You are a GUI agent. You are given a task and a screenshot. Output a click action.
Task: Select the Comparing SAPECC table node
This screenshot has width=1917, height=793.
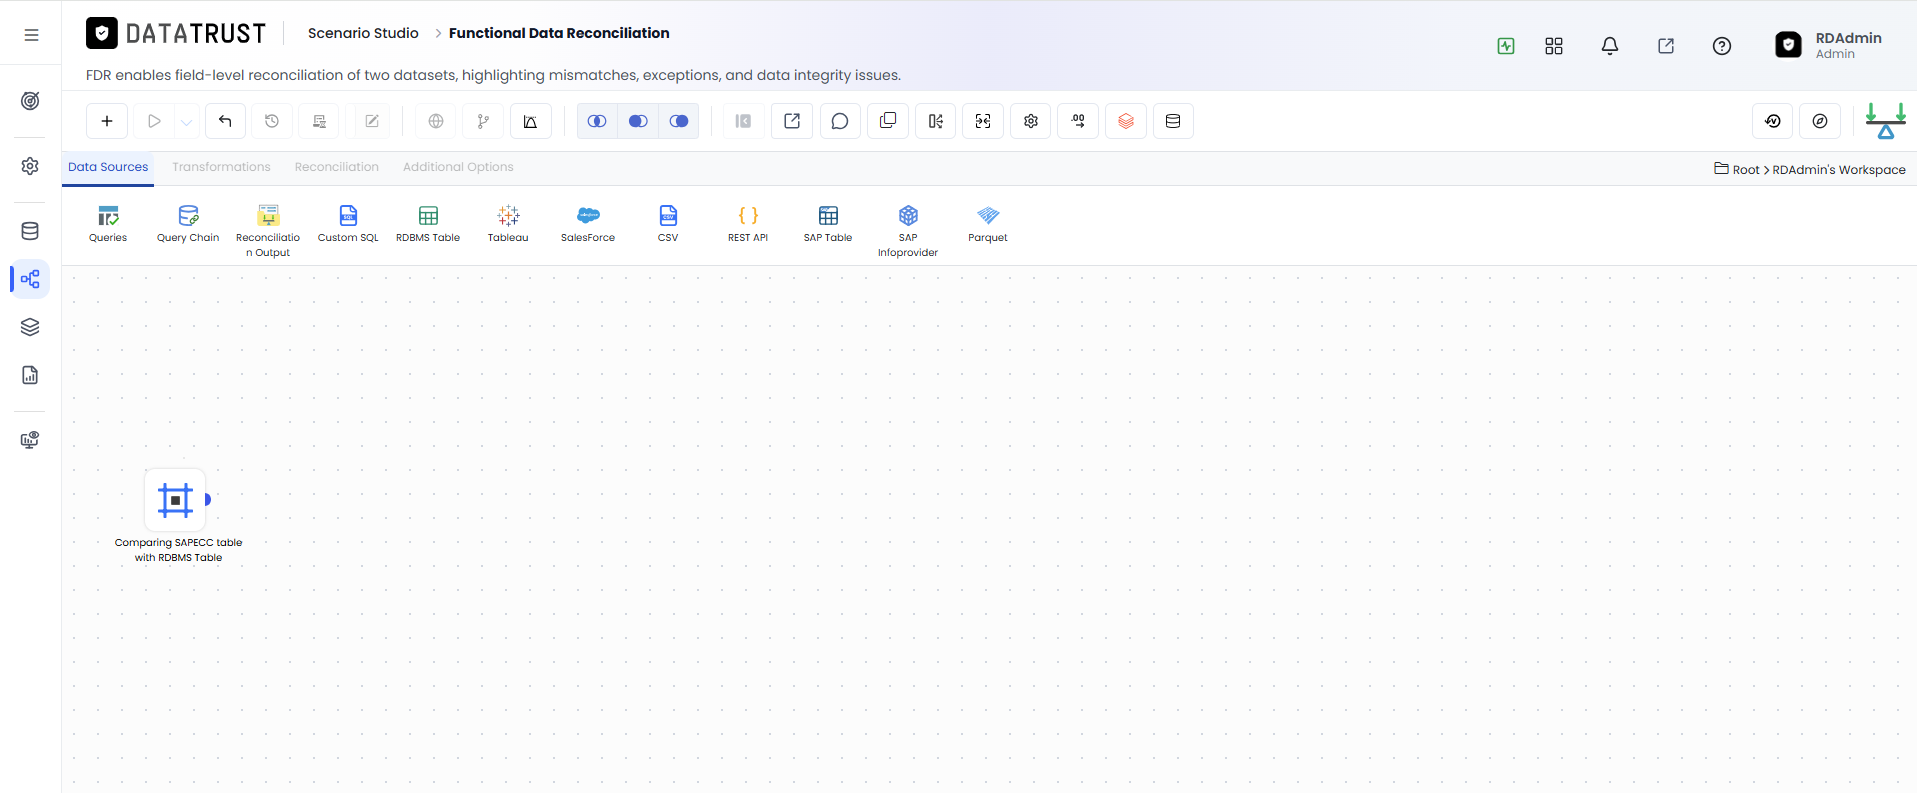[x=175, y=499]
